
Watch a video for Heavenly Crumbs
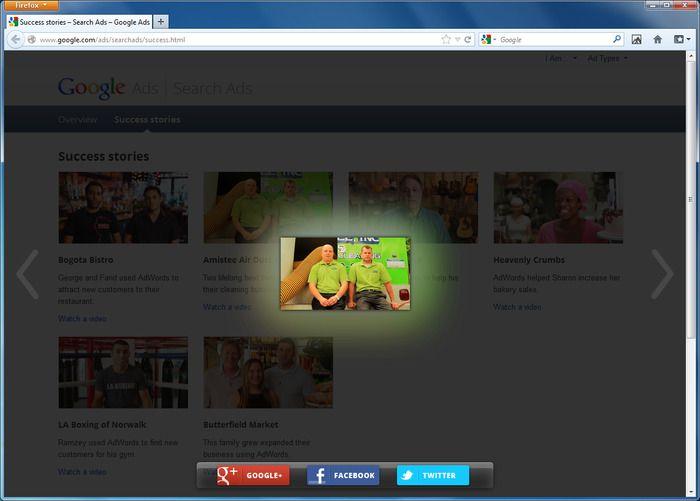tap(517, 307)
